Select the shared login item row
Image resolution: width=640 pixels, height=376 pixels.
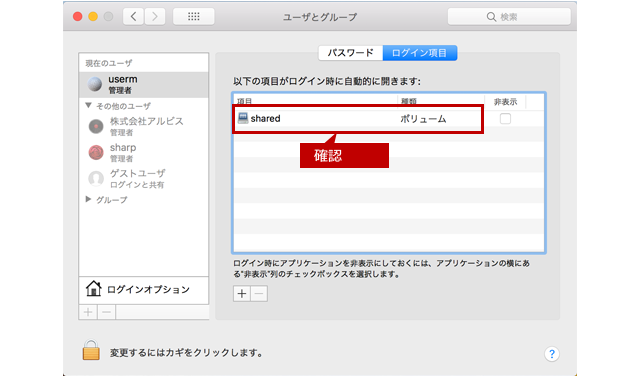pyautogui.click(x=389, y=119)
